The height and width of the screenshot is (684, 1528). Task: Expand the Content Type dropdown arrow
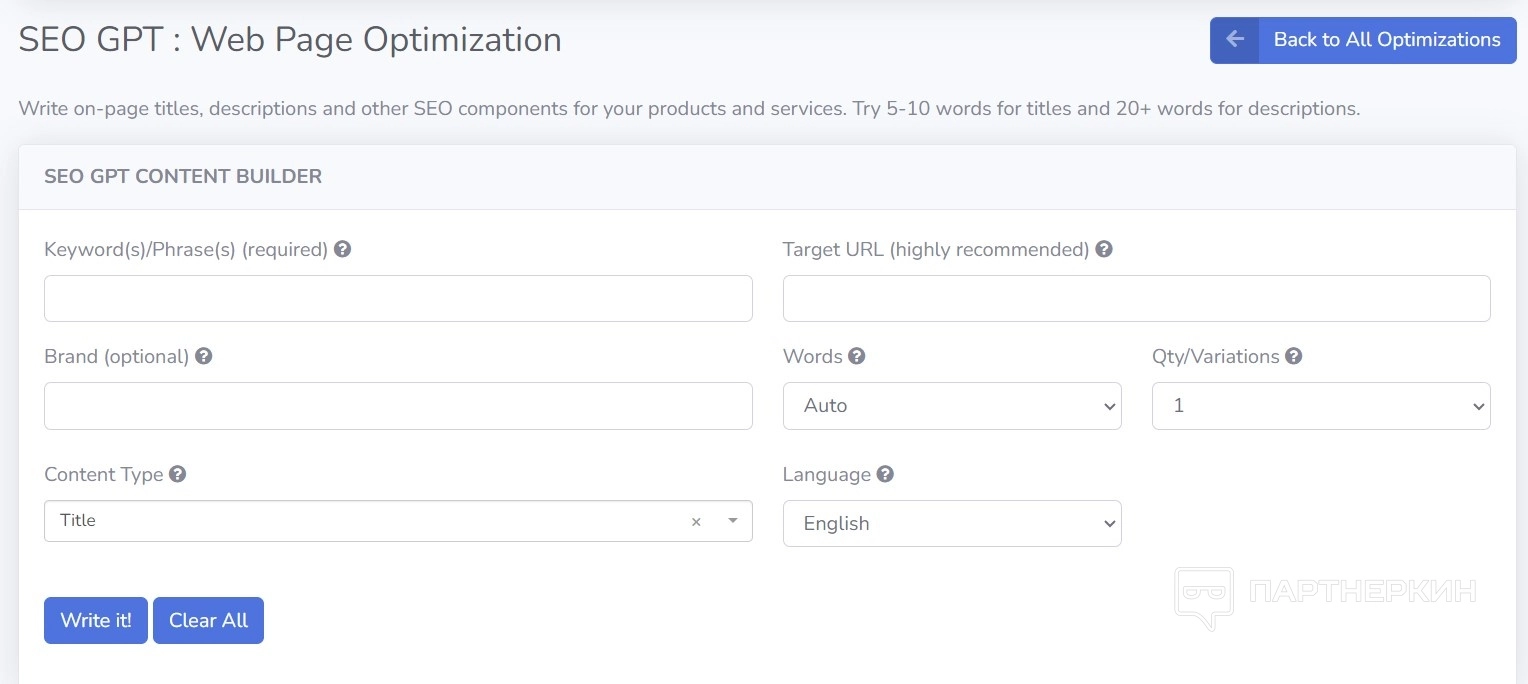tap(733, 521)
